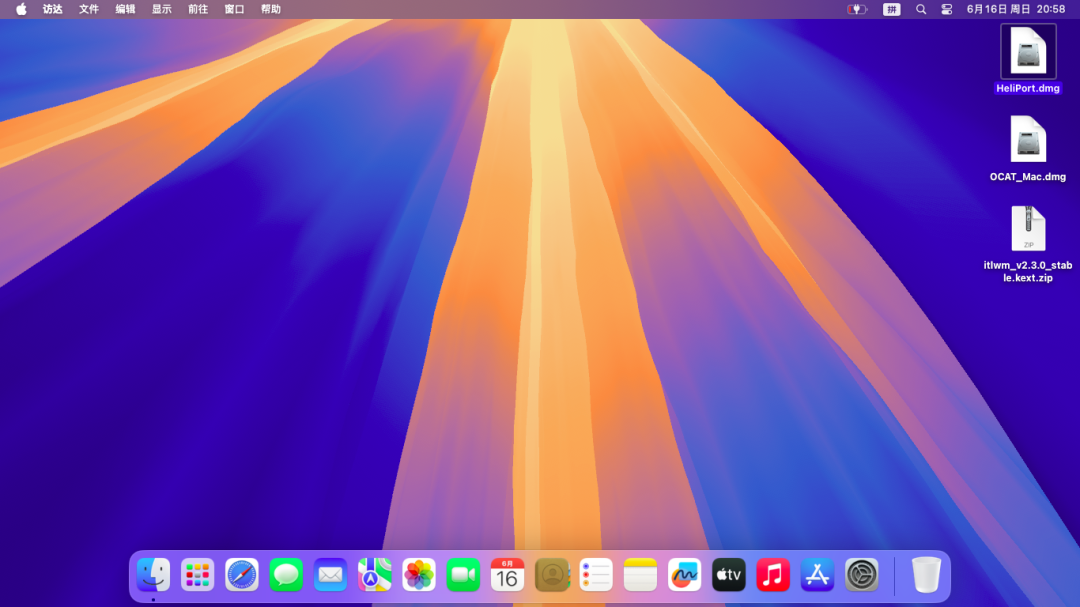1080x607 pixels.
Task: Open the Messages app
Action: (286, 575)
